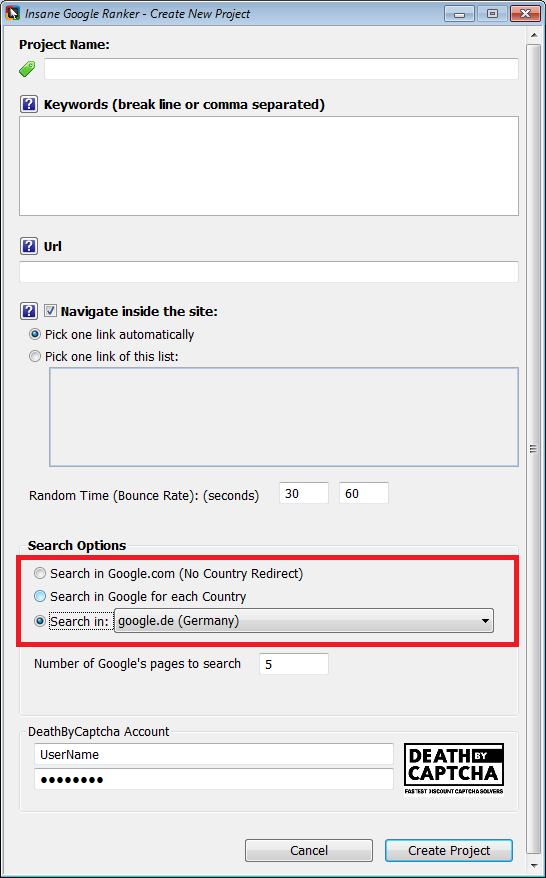Screen dimensions: 546x878
Task: Click the DeathByCaptcha UserName field
Action: 214,754
